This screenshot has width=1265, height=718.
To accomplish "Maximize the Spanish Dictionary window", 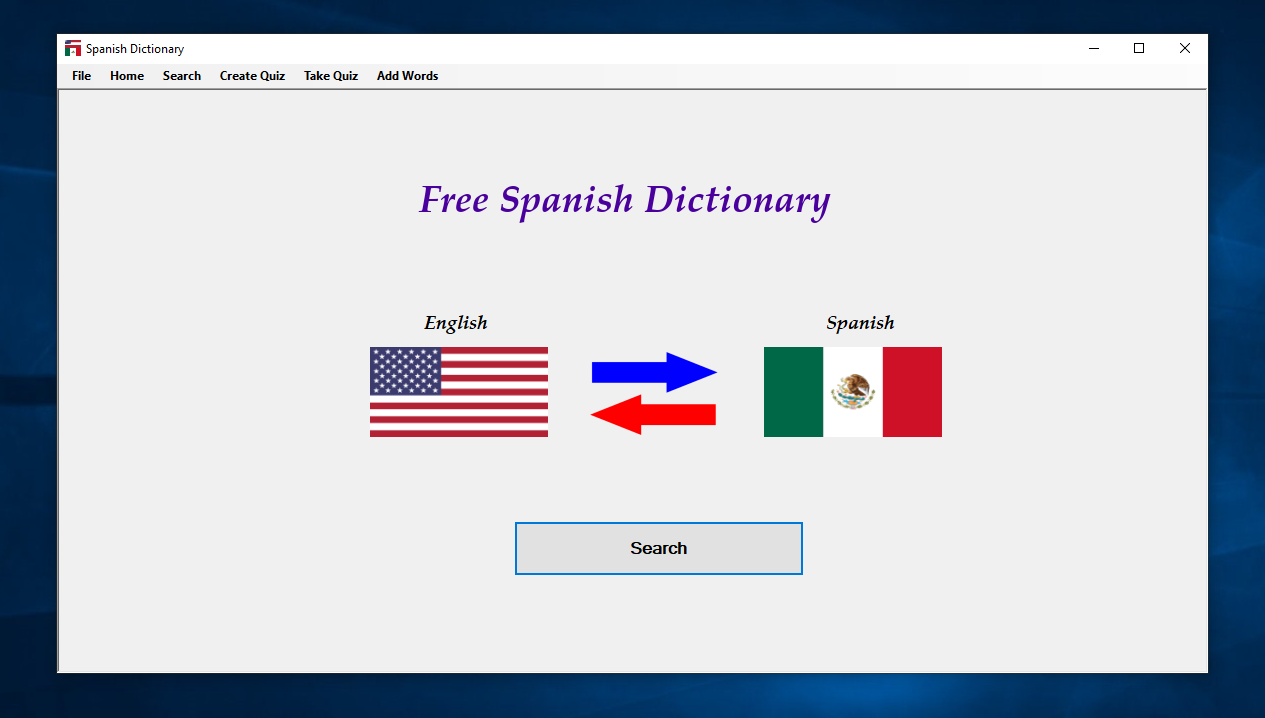I will 1139,48.
